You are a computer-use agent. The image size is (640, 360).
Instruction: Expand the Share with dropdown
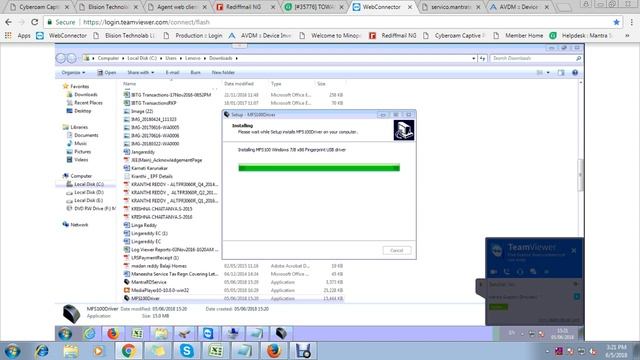pyautogui.click(x=140, y=73)
